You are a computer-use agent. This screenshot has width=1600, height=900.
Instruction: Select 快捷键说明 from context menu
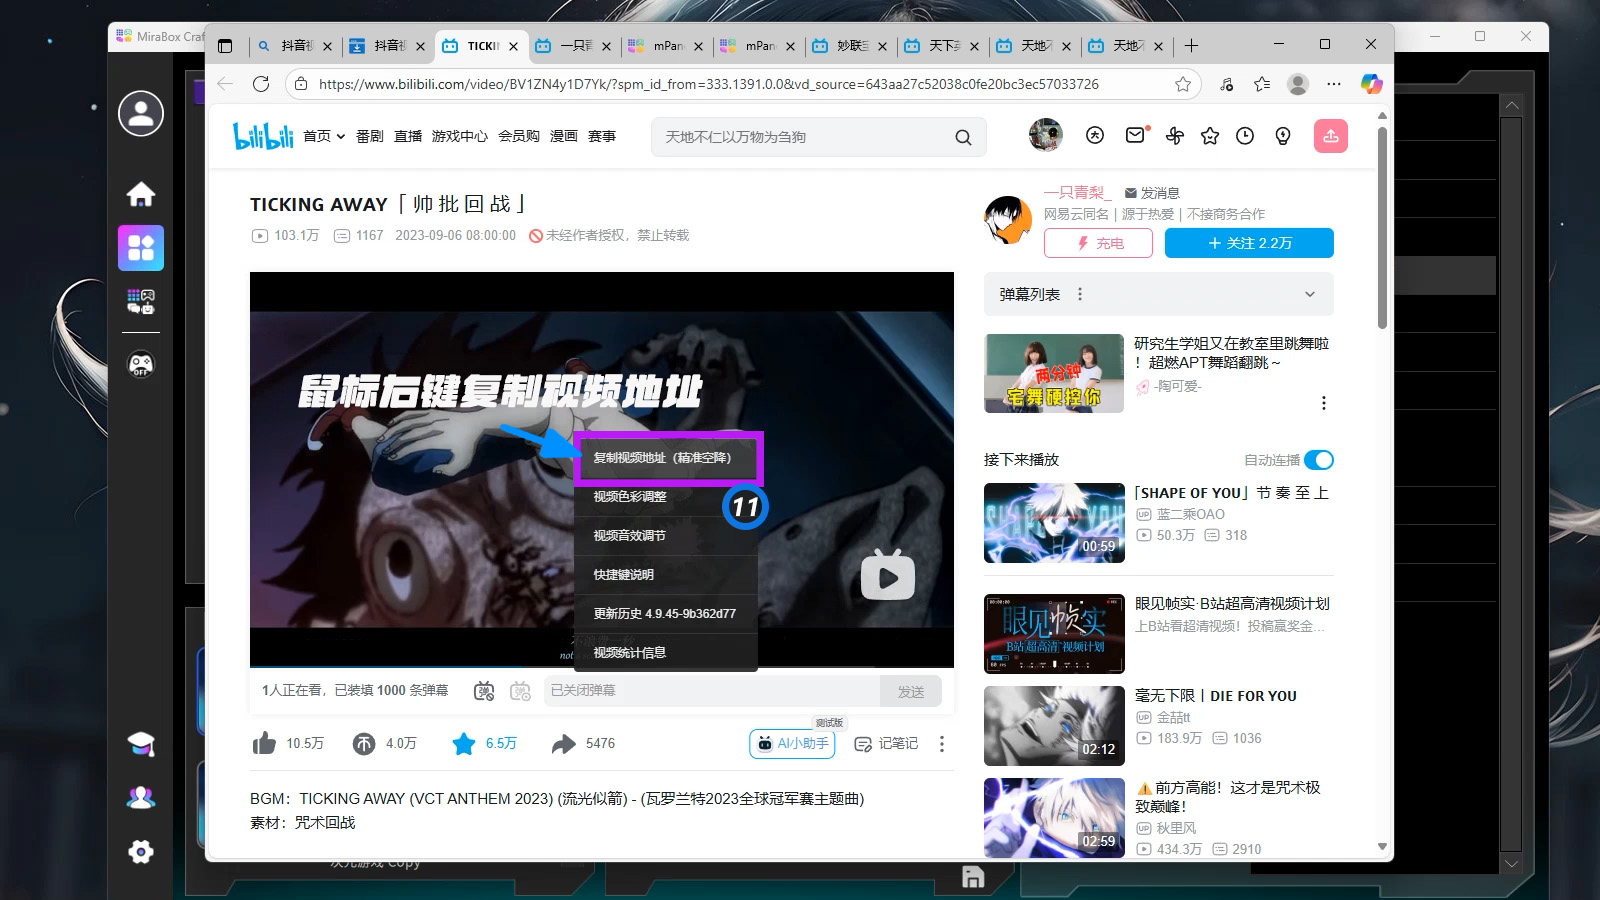(x=666, y=575)
